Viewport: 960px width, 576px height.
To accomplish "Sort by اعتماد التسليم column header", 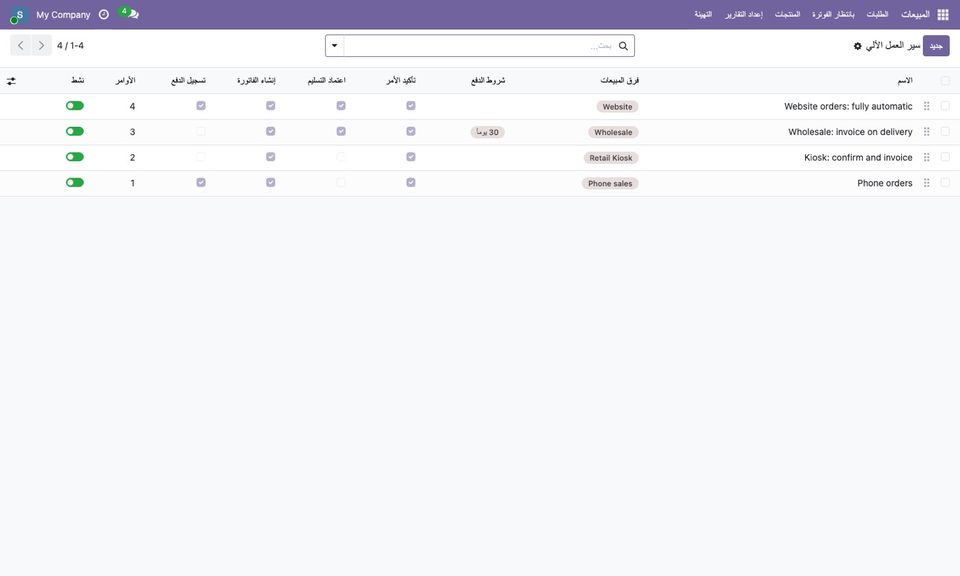I will click(x=326, y=81).
